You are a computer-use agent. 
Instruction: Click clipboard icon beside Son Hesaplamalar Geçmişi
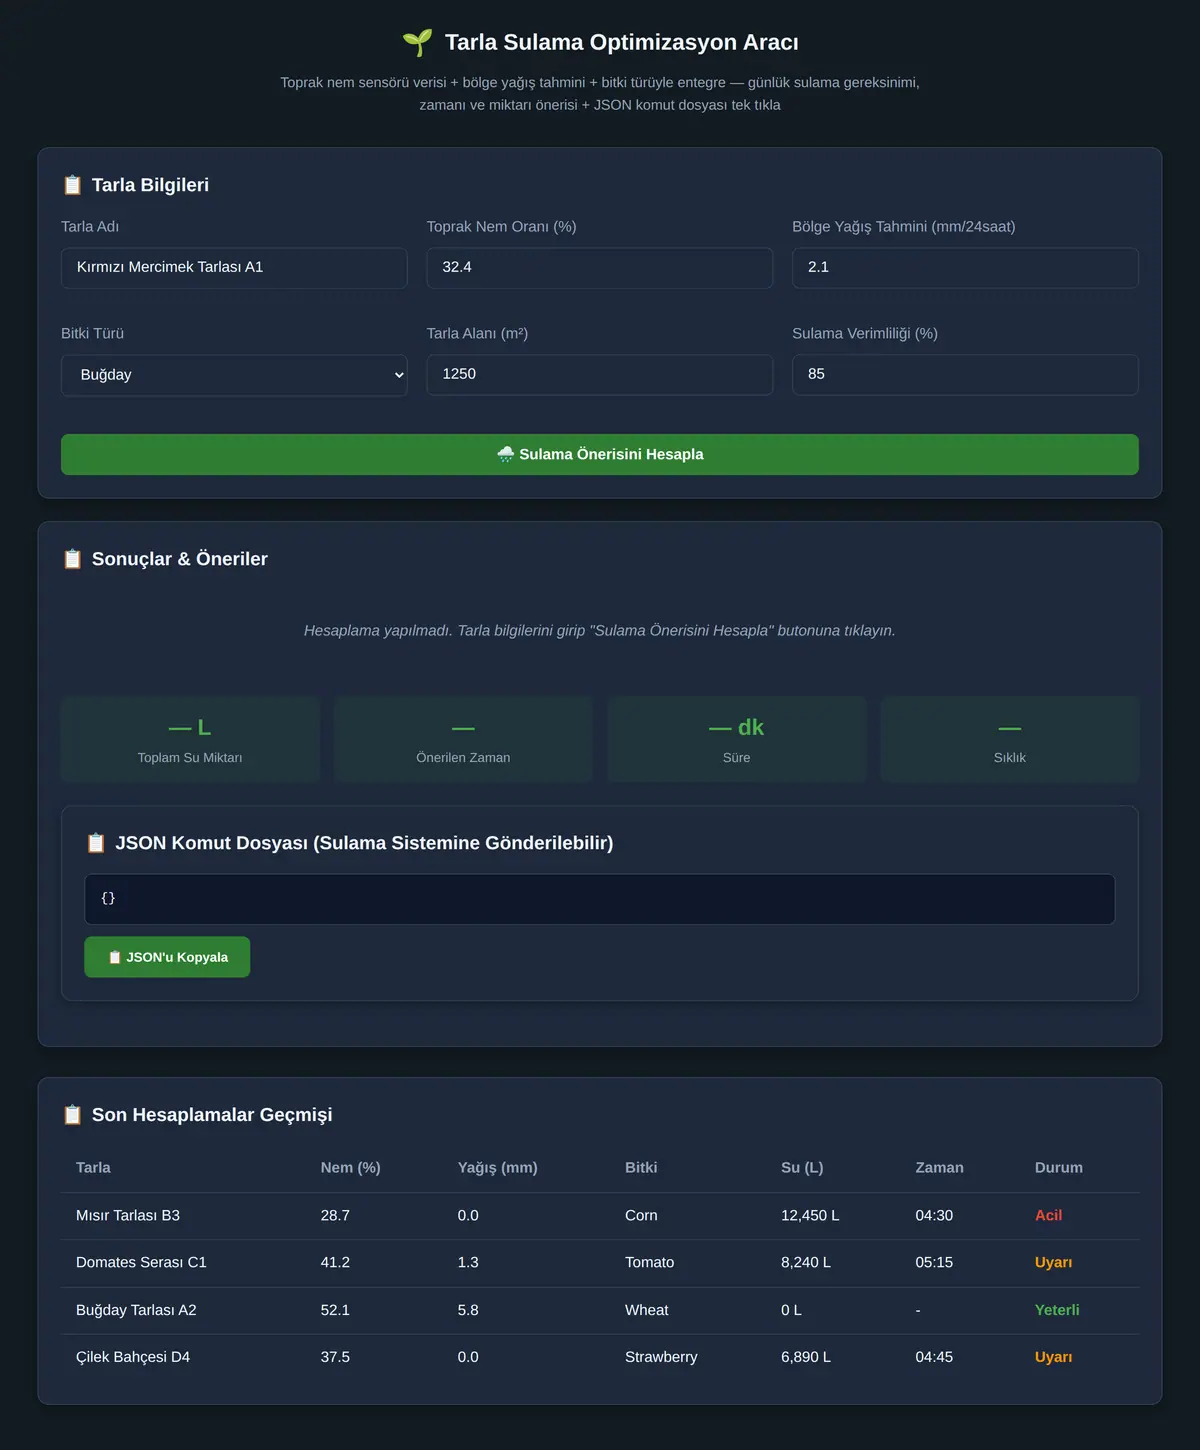point(72,1115)
